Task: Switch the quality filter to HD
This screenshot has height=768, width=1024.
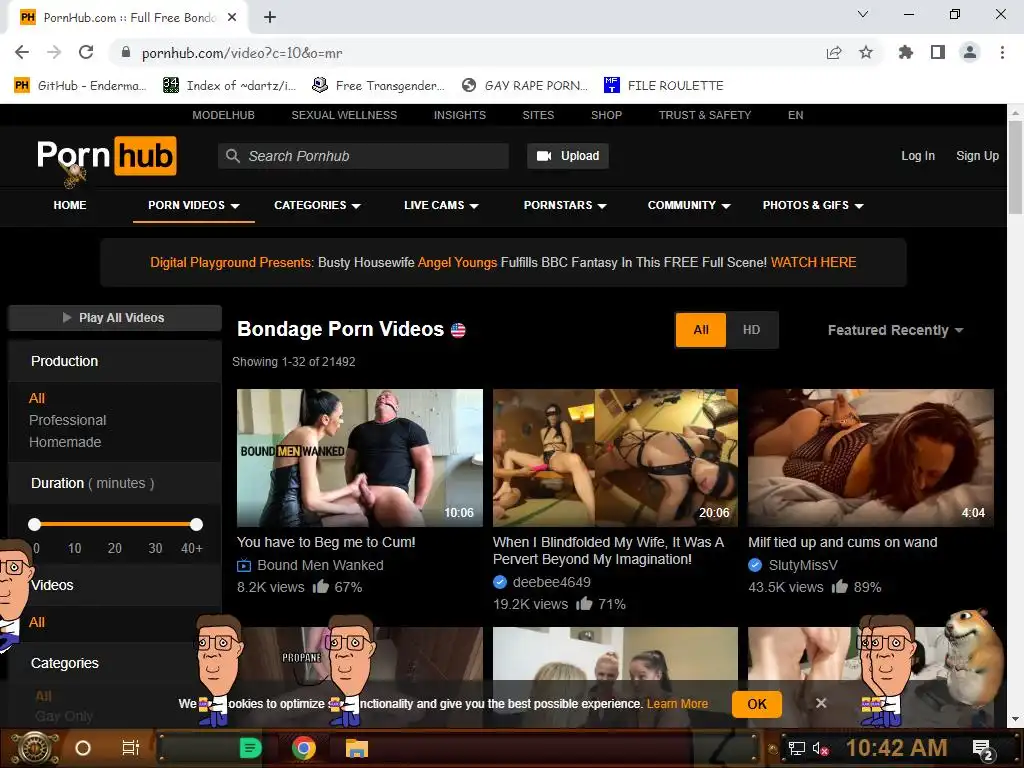Action: click(x=752, y=330)
